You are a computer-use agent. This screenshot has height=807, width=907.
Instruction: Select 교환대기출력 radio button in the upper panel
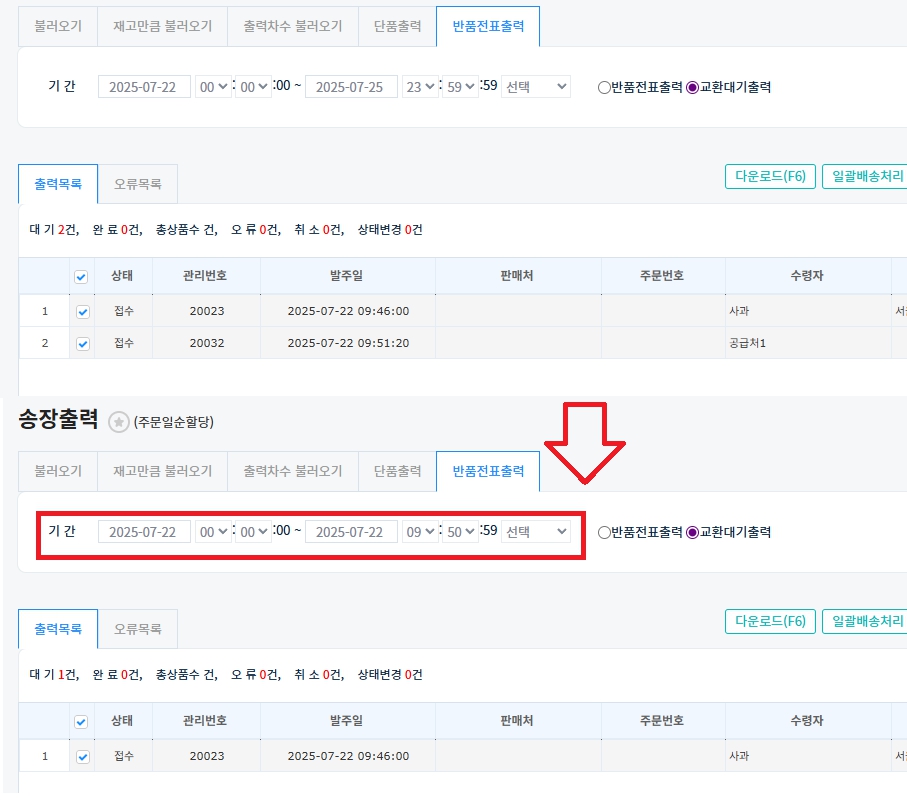point(692,87)
